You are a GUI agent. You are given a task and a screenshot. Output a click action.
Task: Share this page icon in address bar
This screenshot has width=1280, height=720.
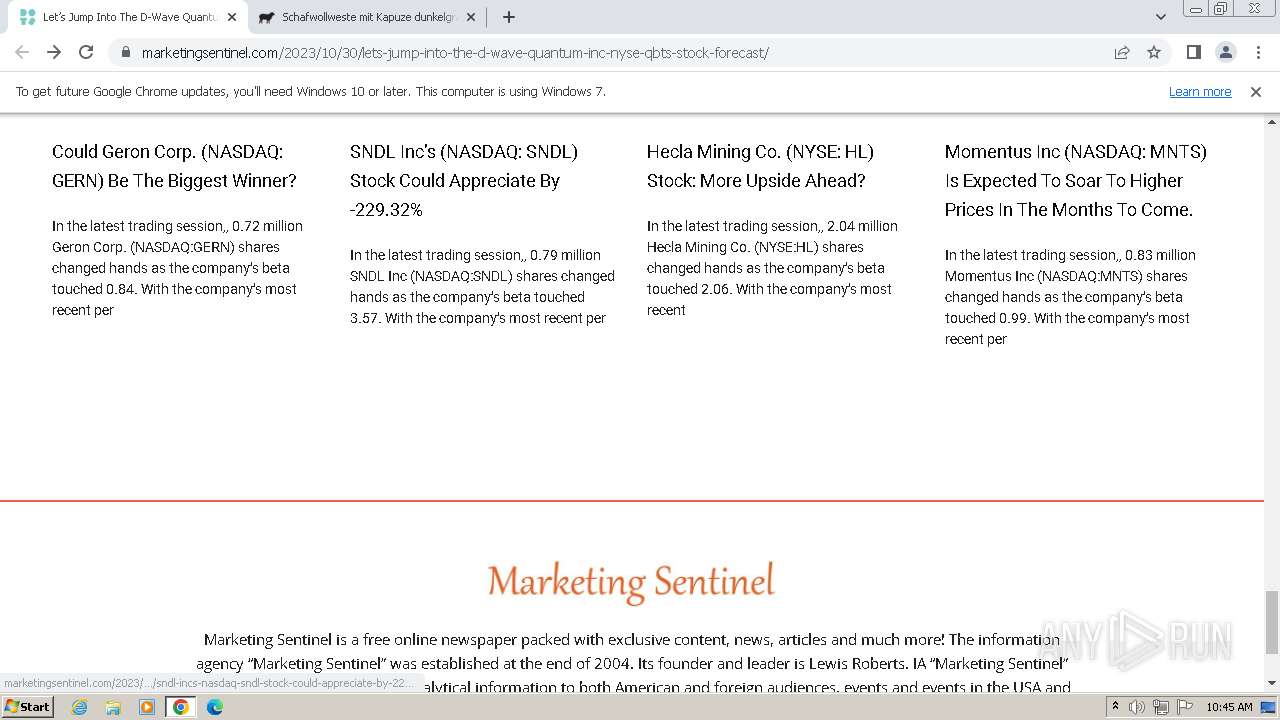click(x=1122, y=52)
